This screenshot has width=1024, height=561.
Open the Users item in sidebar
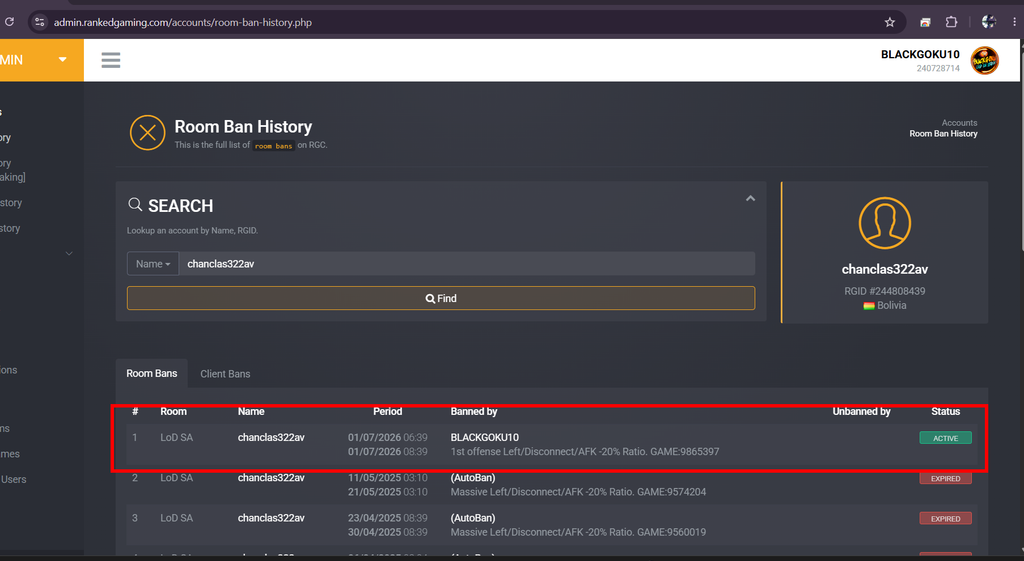pos(13,479)
